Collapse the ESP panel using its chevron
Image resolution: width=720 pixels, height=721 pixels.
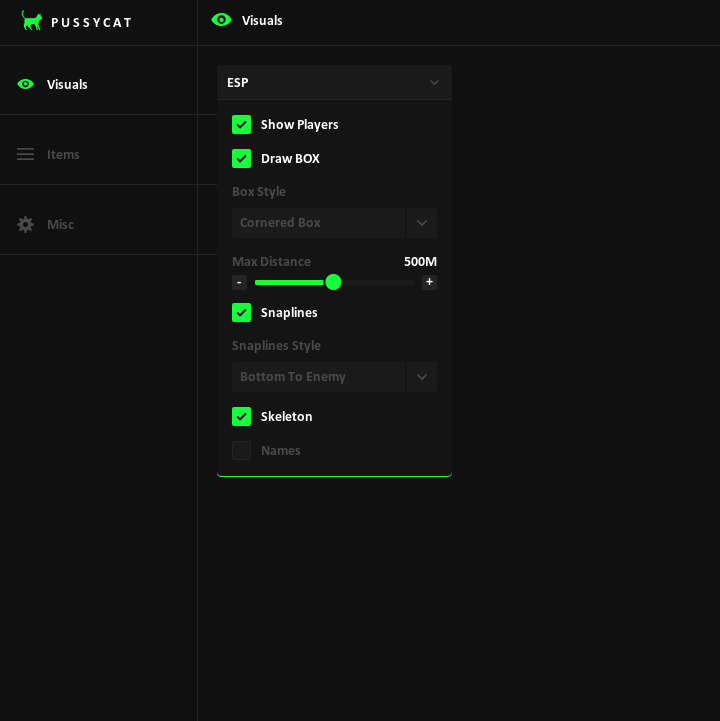point(434,83)
